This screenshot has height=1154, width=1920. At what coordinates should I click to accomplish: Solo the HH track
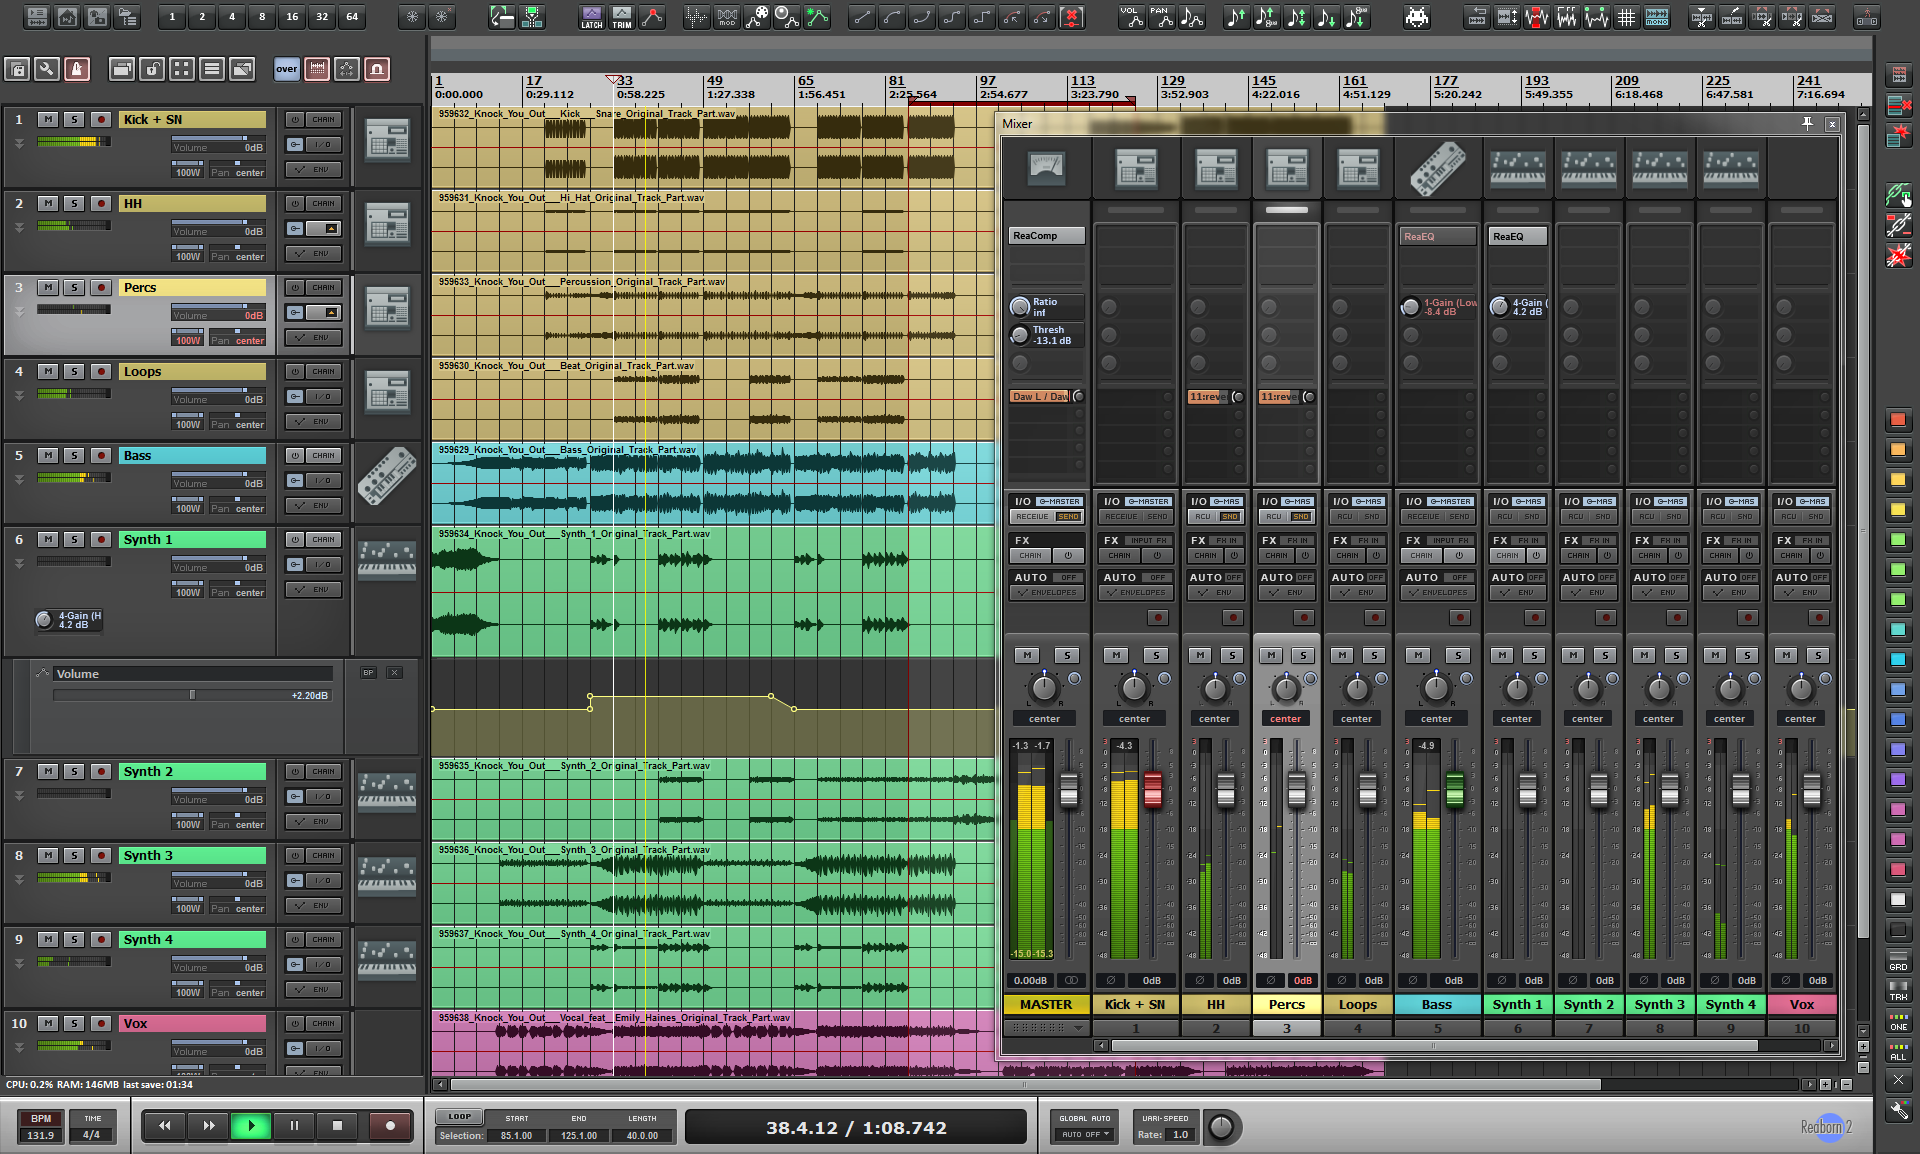tap(74, 203)
